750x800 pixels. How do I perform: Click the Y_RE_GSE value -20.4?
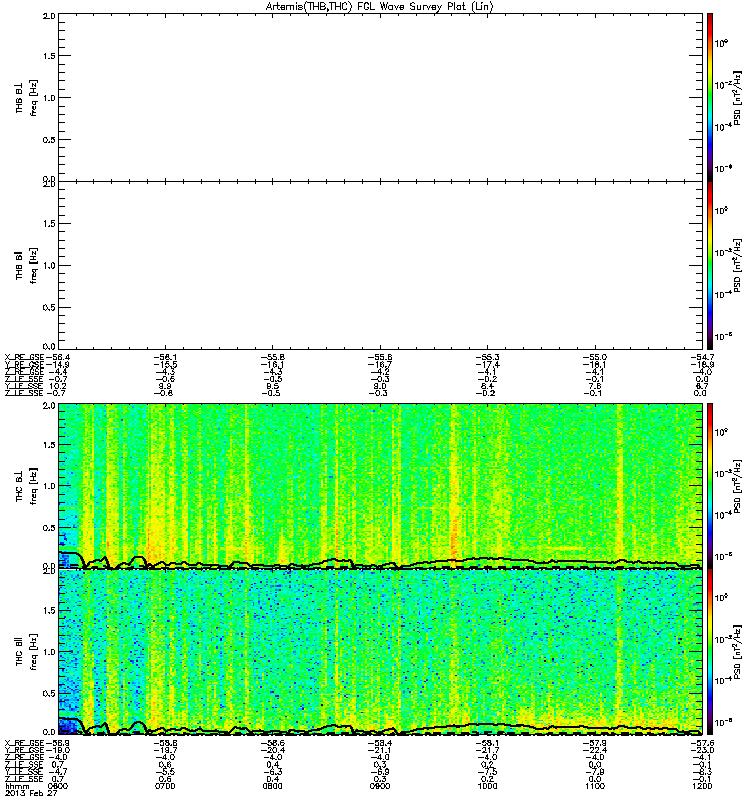(x=272, y=750)
